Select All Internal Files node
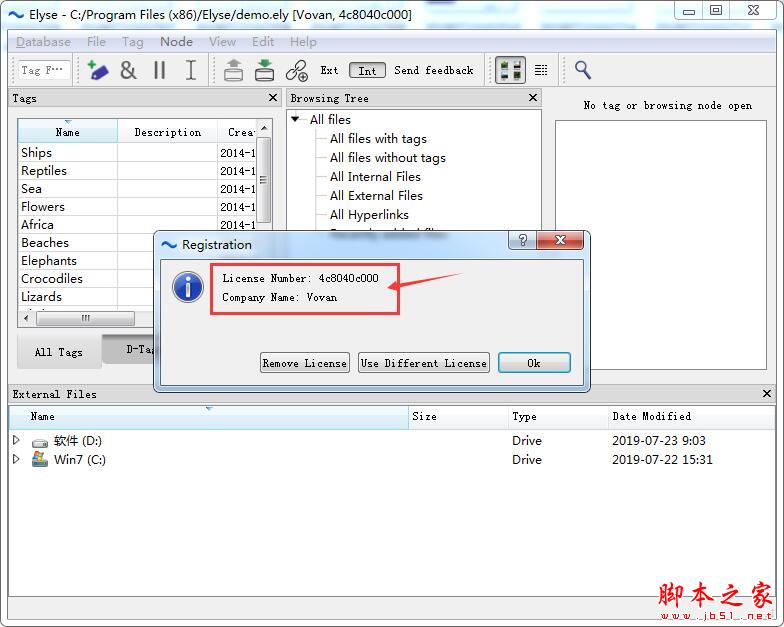 (376, 176)
